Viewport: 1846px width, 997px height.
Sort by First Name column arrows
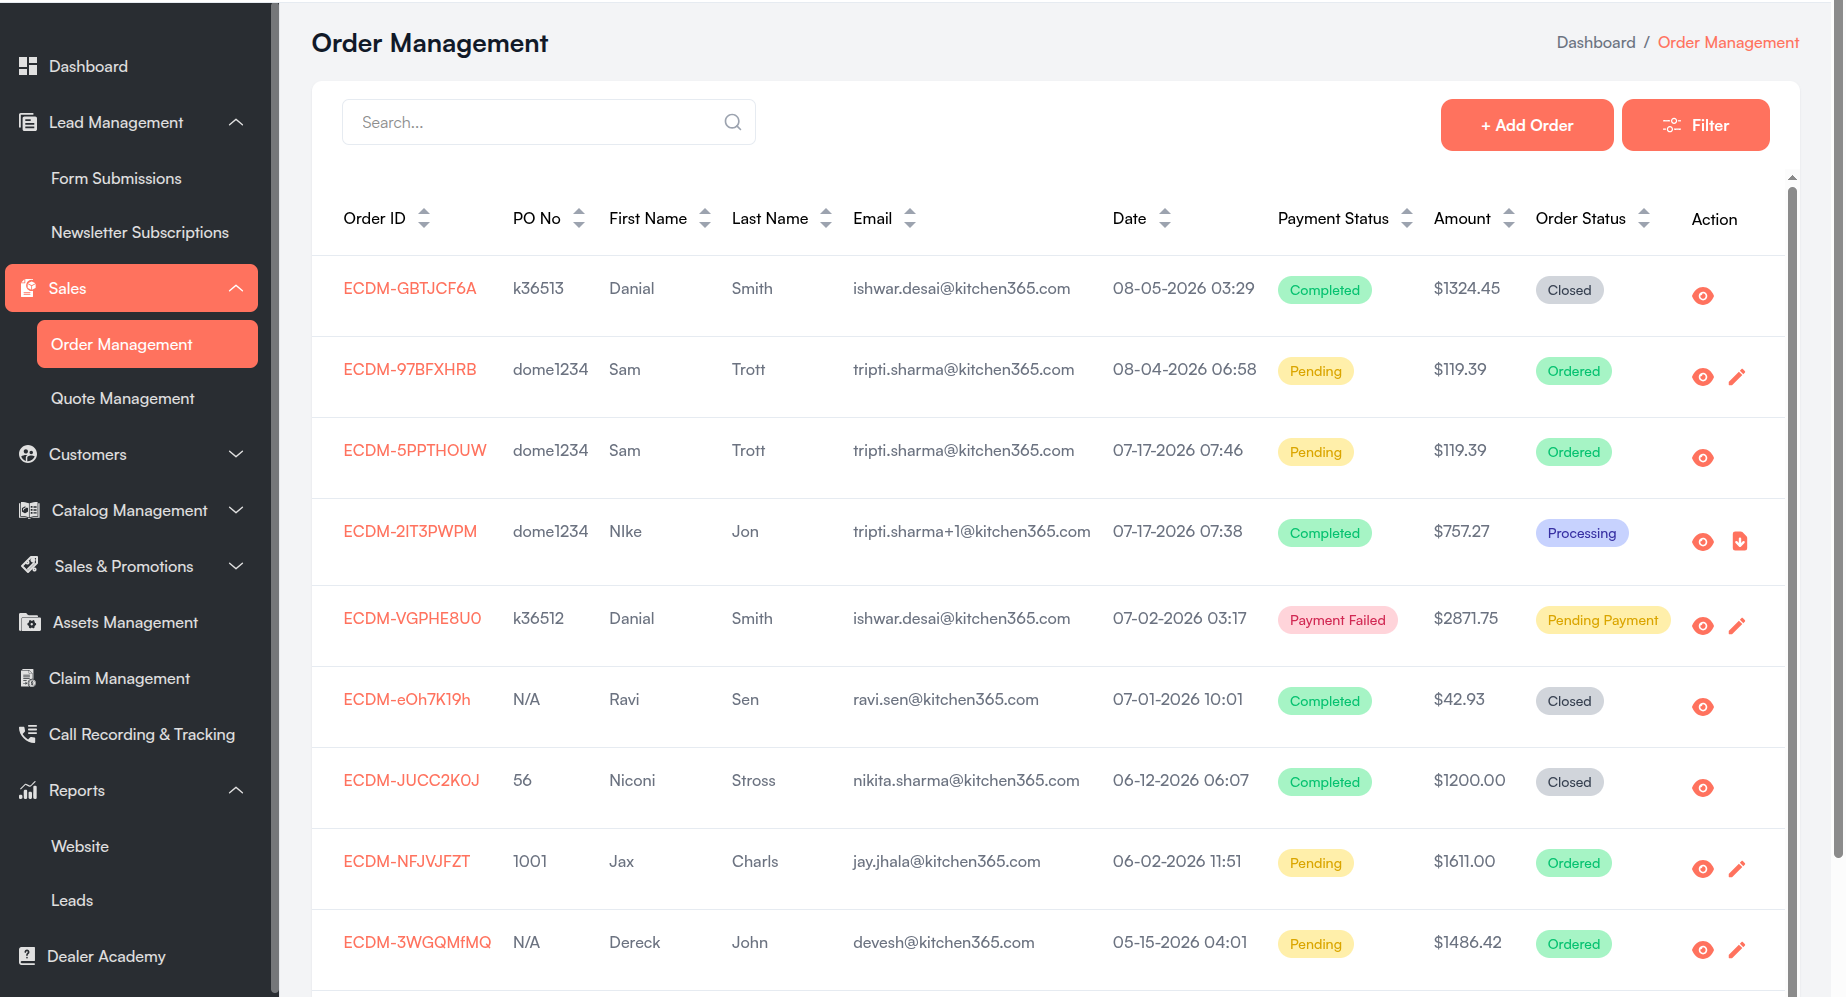[x=705, y=218]
